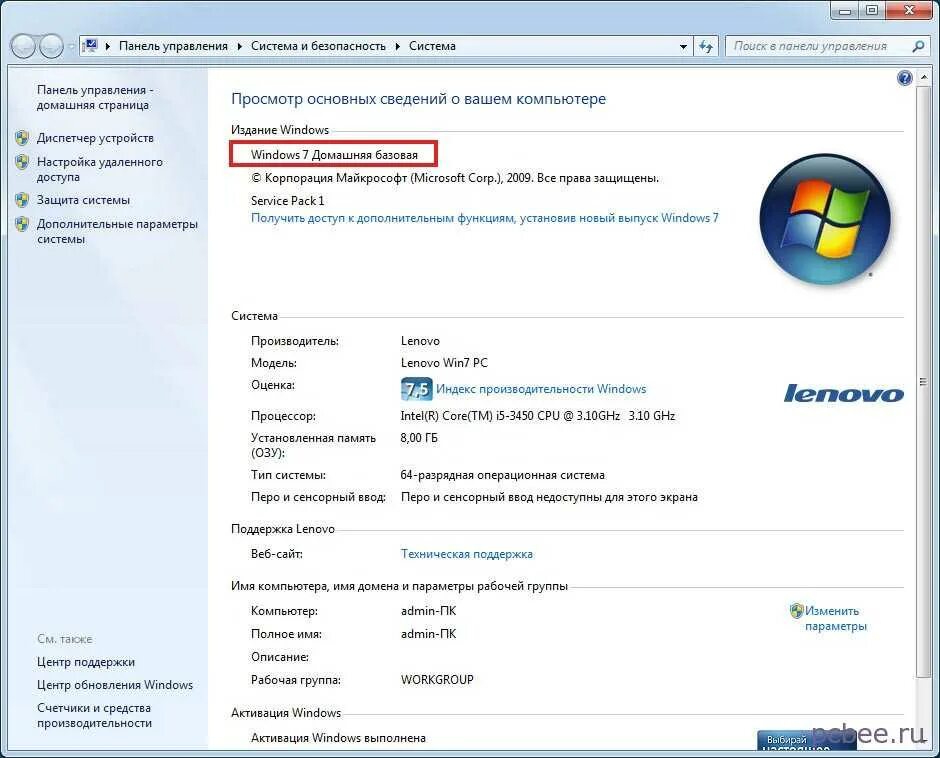
Task: Go to Система и безопасность breadcrumb
Action: click(318, 46)
